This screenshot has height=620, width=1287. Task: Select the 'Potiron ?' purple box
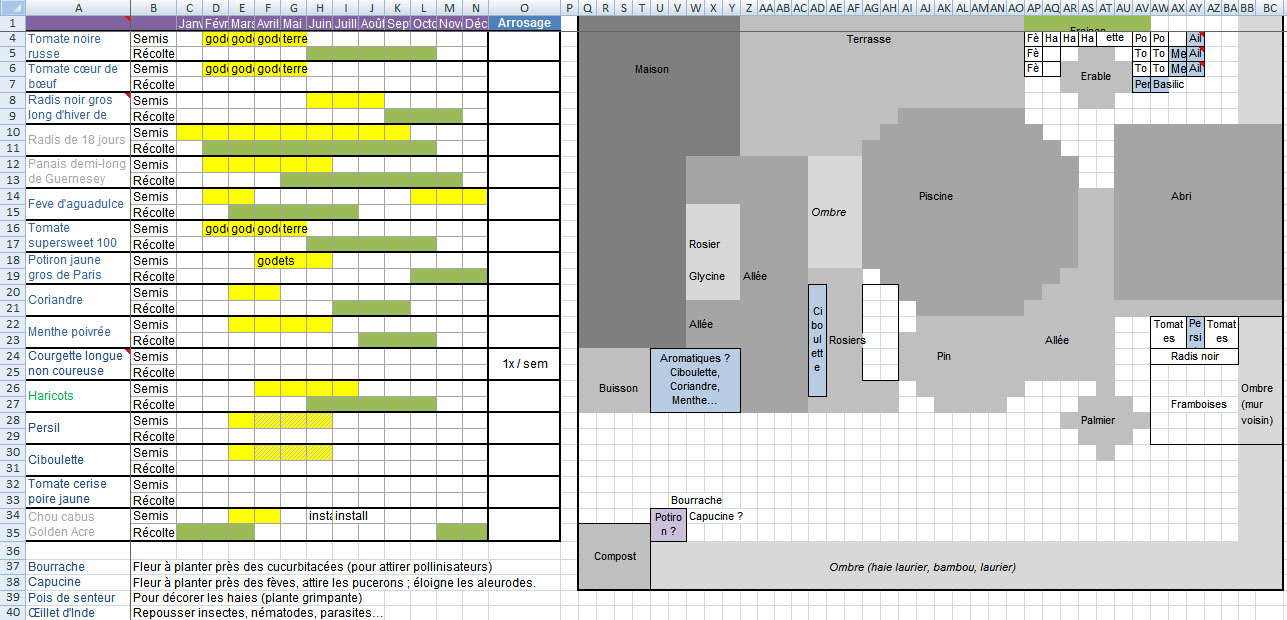point(668,524)
